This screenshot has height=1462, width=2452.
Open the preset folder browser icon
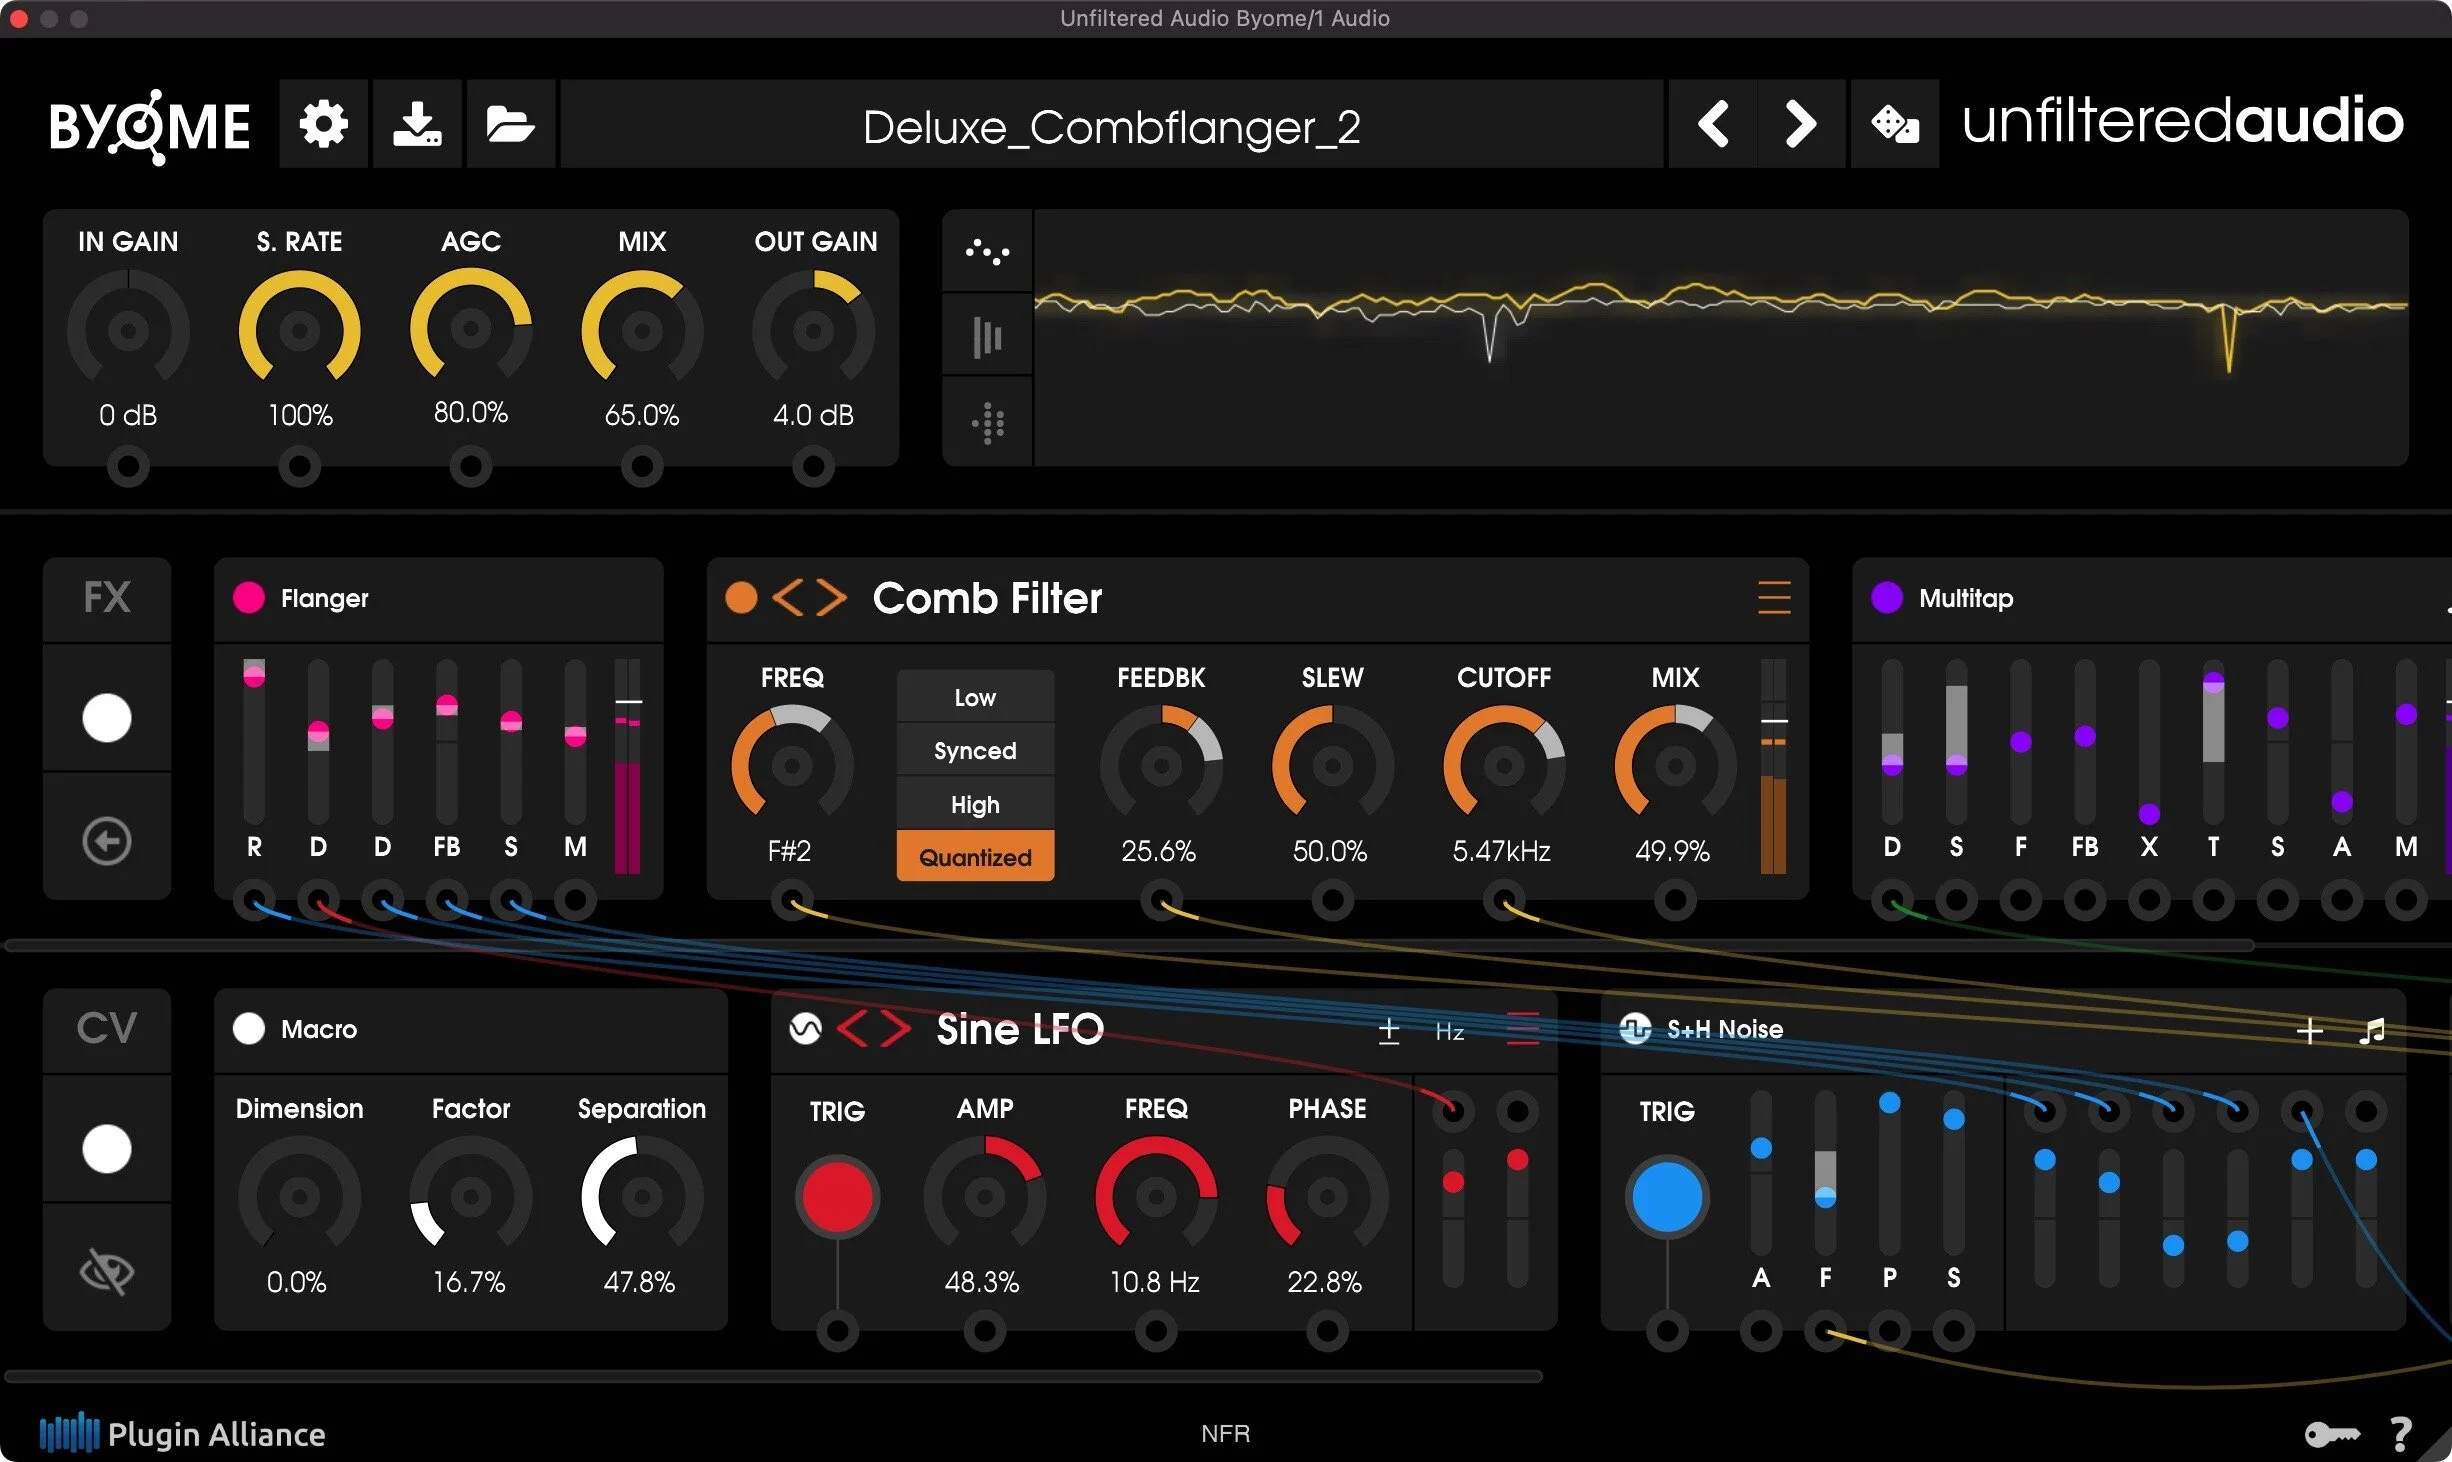510,124
